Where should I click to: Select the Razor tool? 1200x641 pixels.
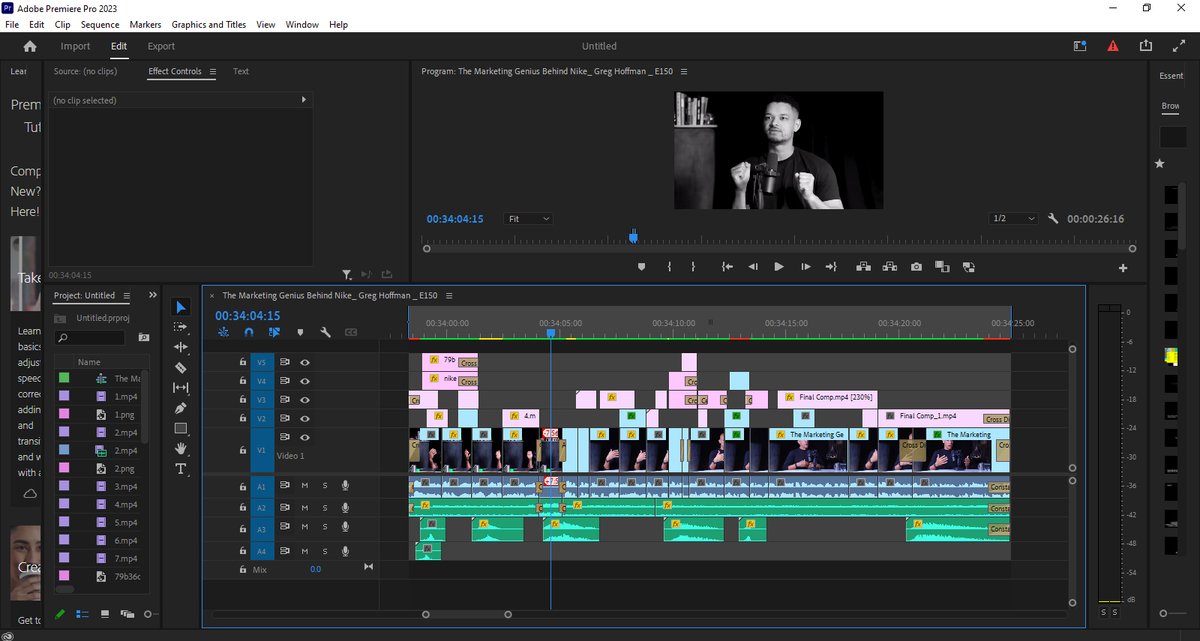[x=181, y=367]
